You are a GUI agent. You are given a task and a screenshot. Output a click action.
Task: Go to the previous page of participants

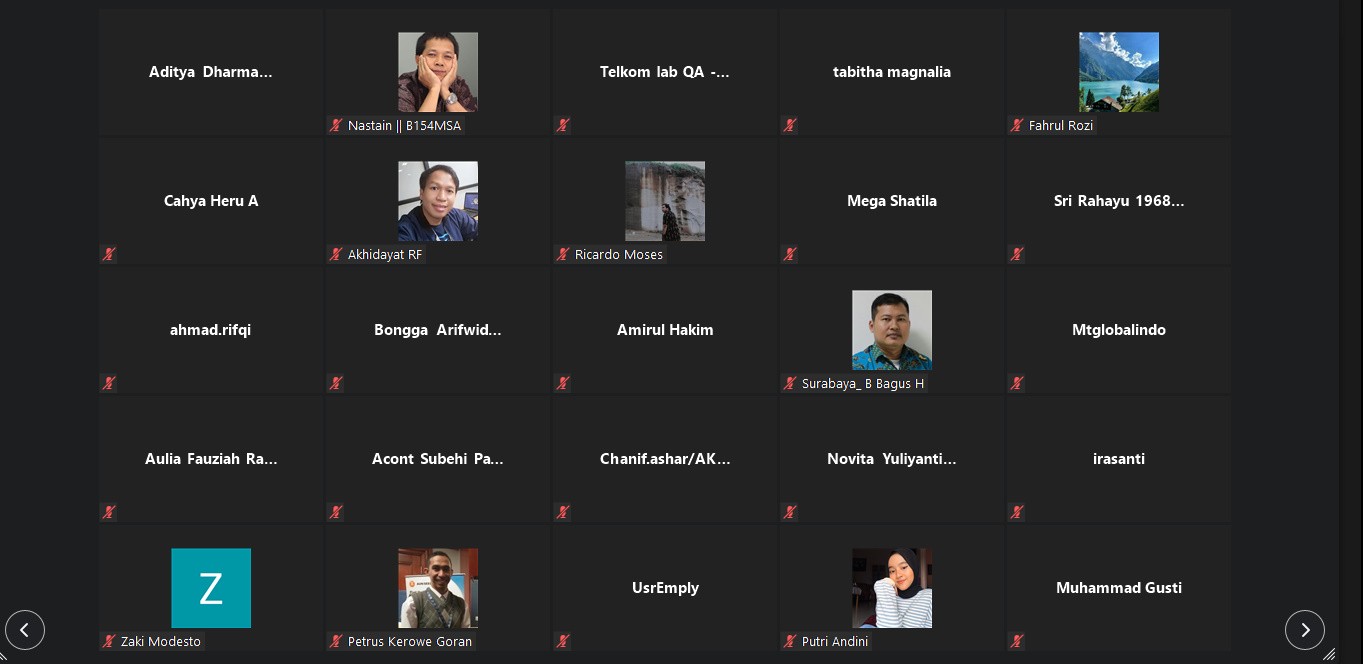[x=25, y=630]
